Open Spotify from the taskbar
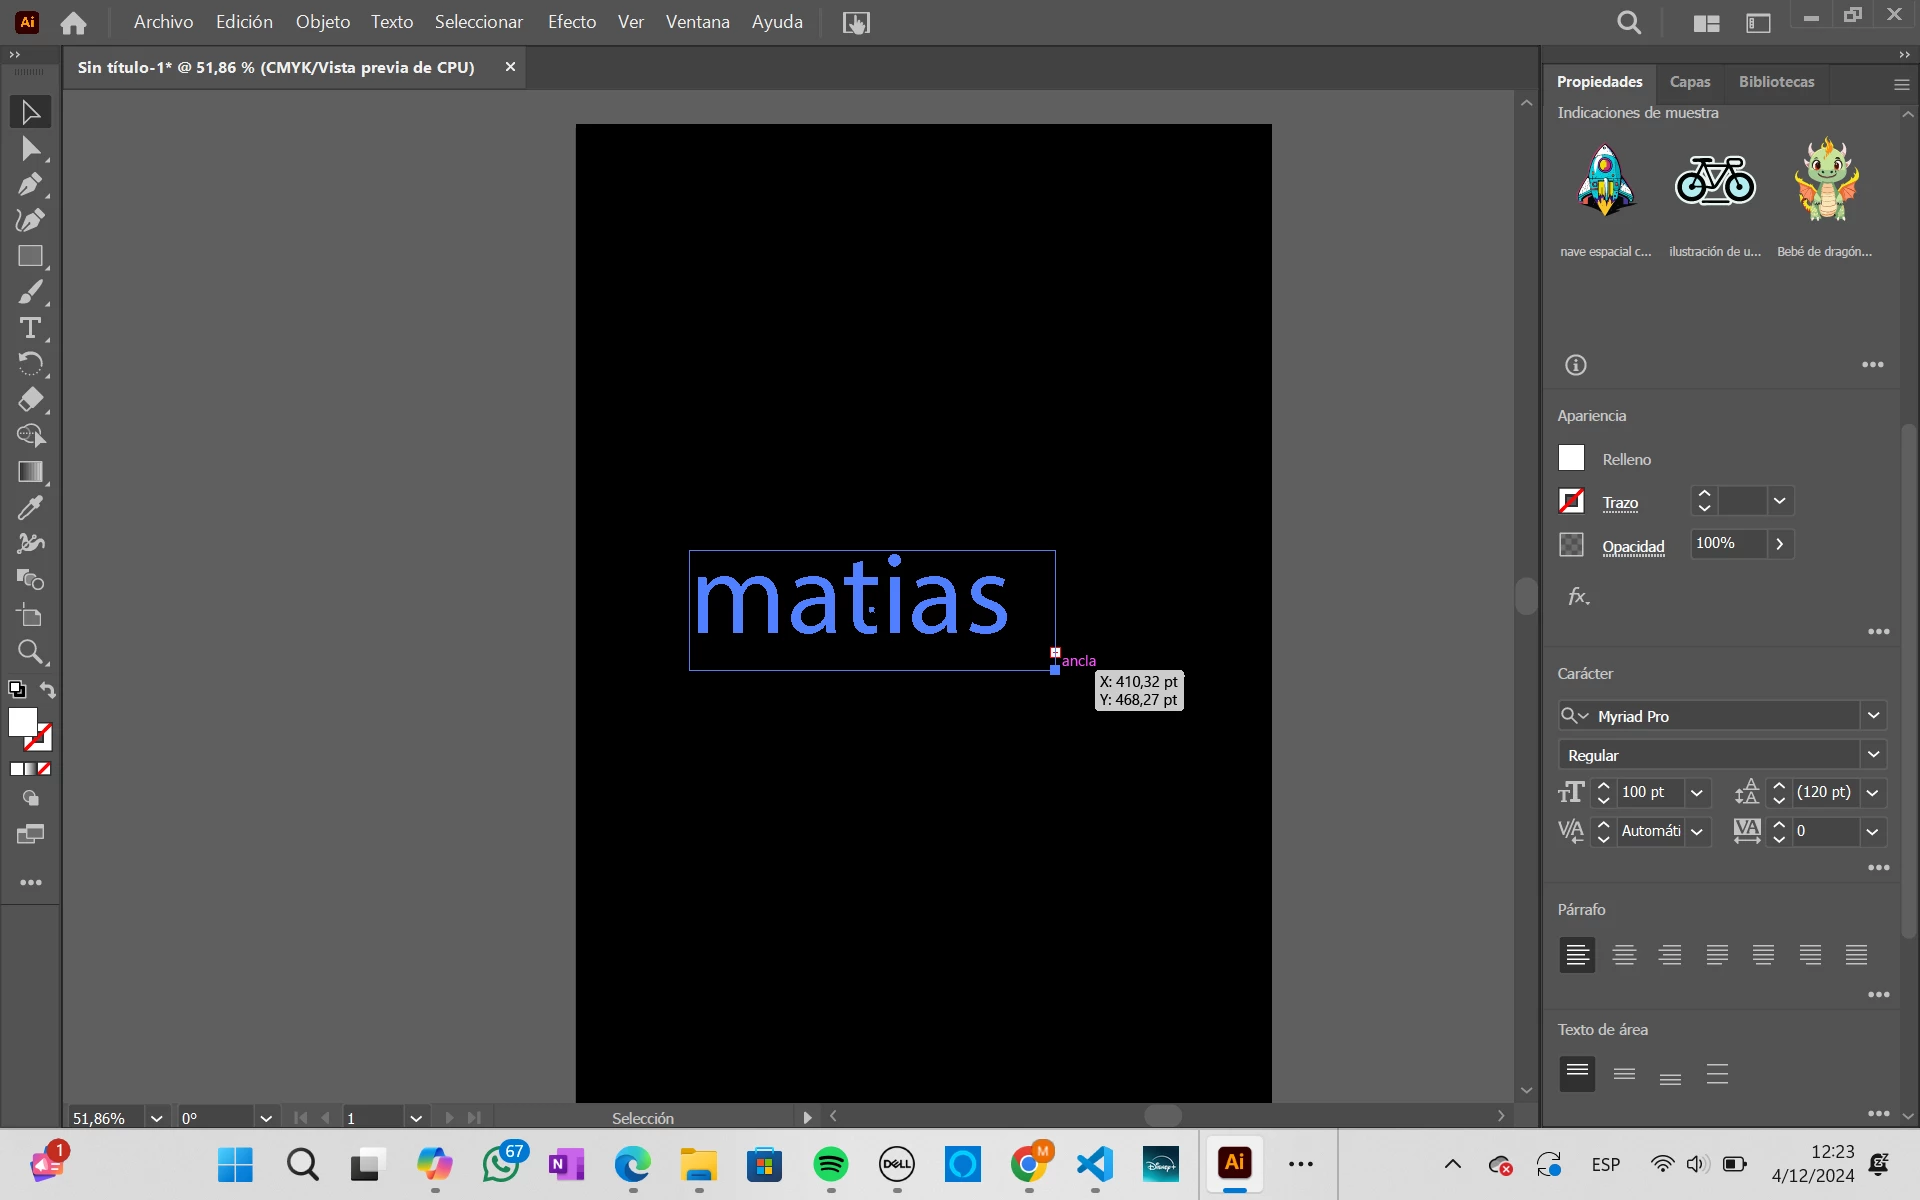This screenshot has width=1920, height=1200. click(830, 1164)
